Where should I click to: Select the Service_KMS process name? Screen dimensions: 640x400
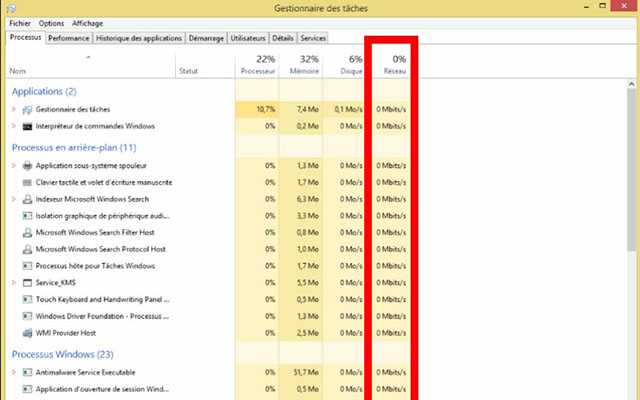tap(56, 283)
